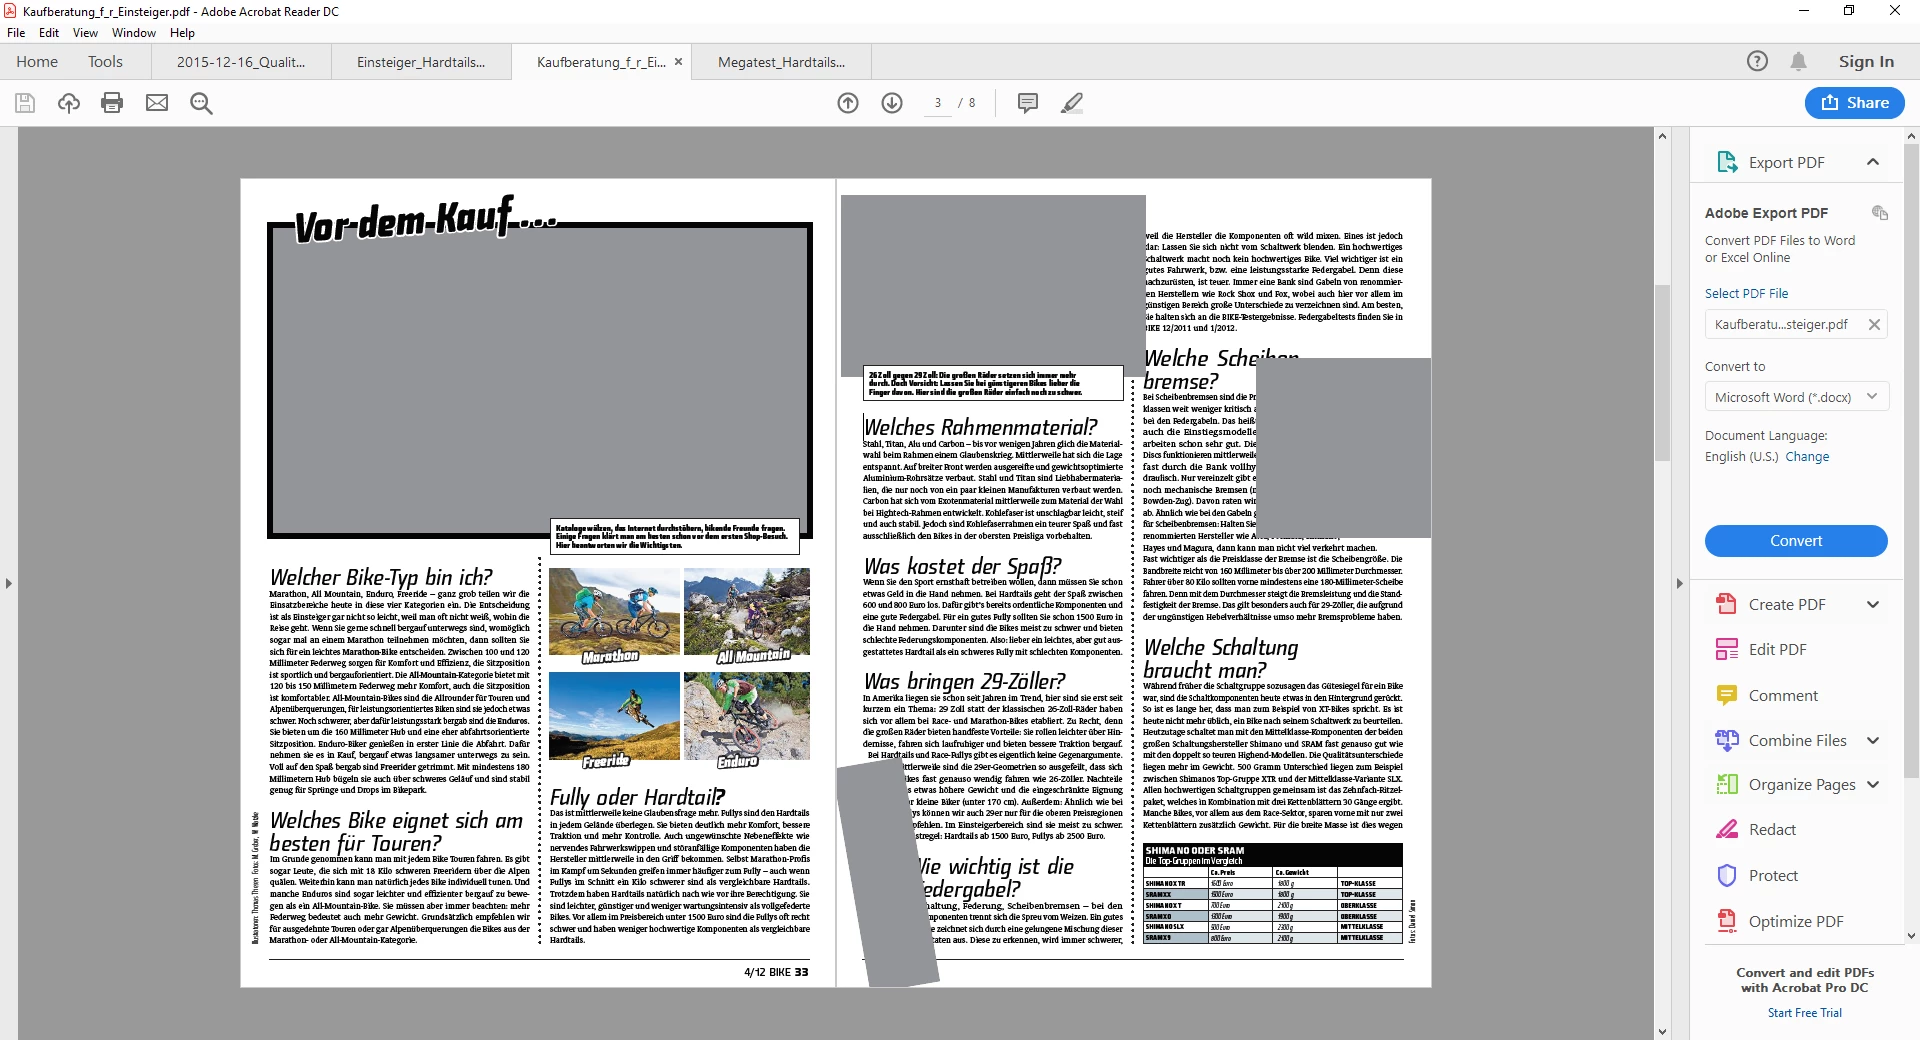
Task: Go to previous page arrow
Action: [848, 103]
